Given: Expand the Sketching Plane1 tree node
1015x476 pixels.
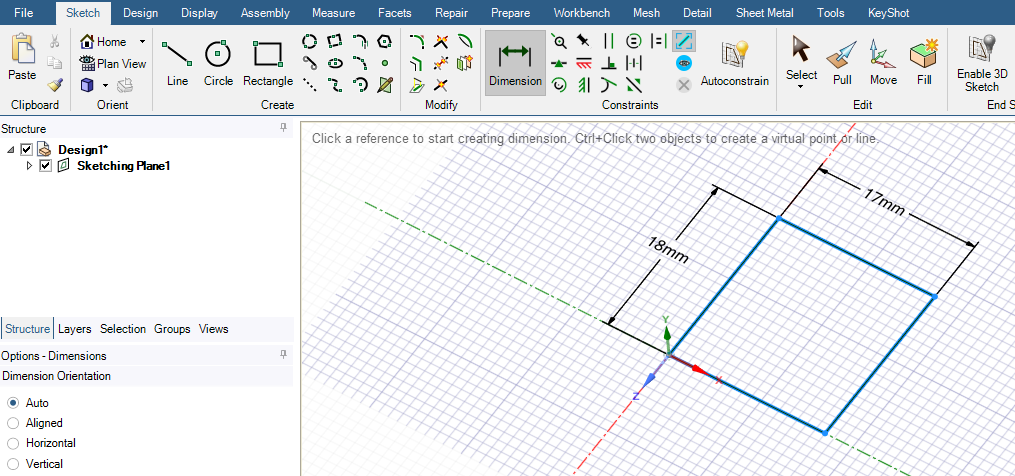Looking at the screenshot, I should click(30, 166).
